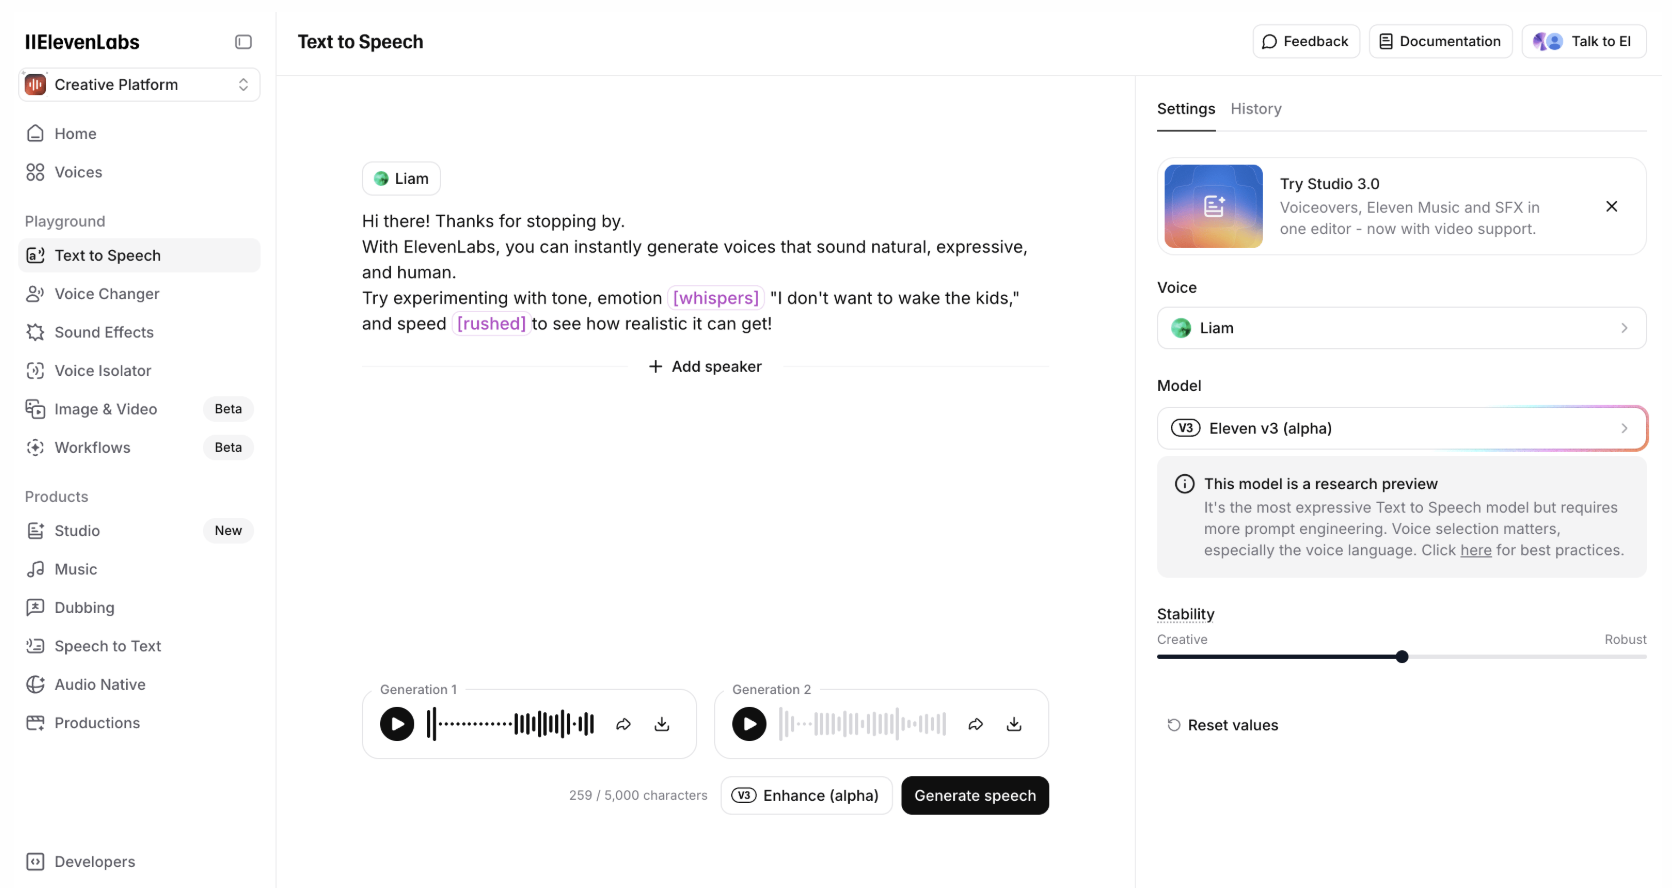This screenshot has height=888, width=1672.
Task: Collapse sidebar using the panel toggle icon
Action: click(243, 42)
